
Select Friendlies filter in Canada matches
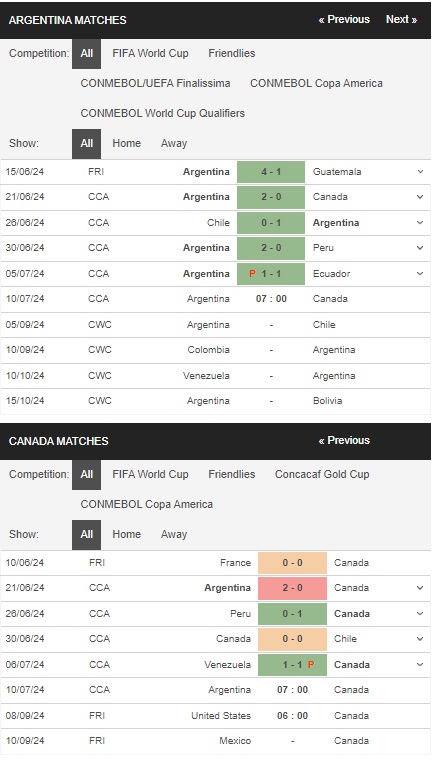point(231,475)
